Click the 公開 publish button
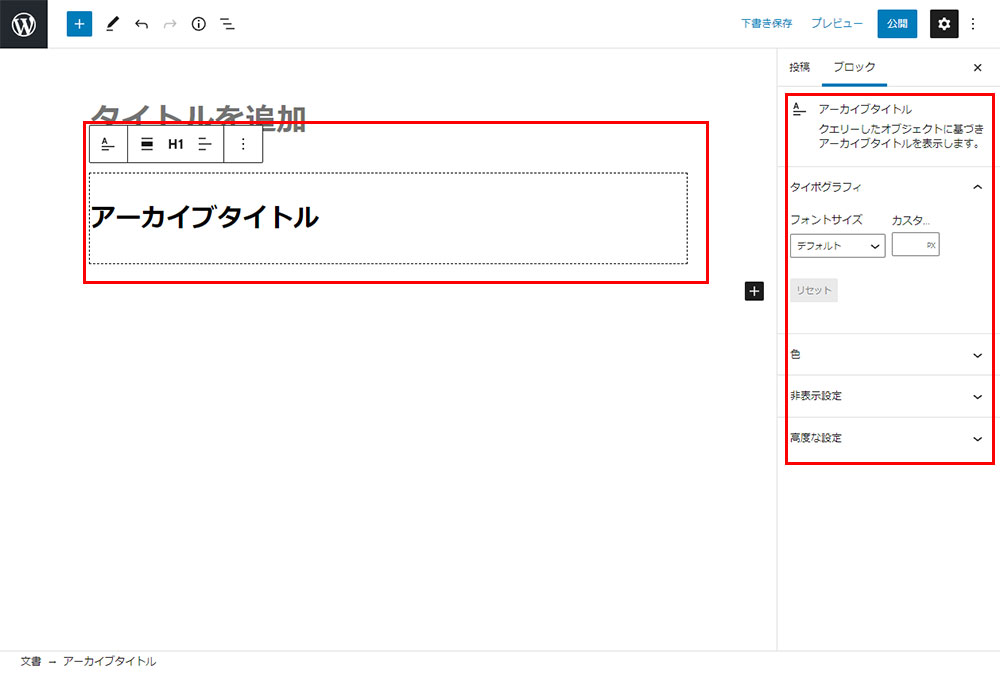Viewport: 1000px width, 696px height. [x=897, y=24]
